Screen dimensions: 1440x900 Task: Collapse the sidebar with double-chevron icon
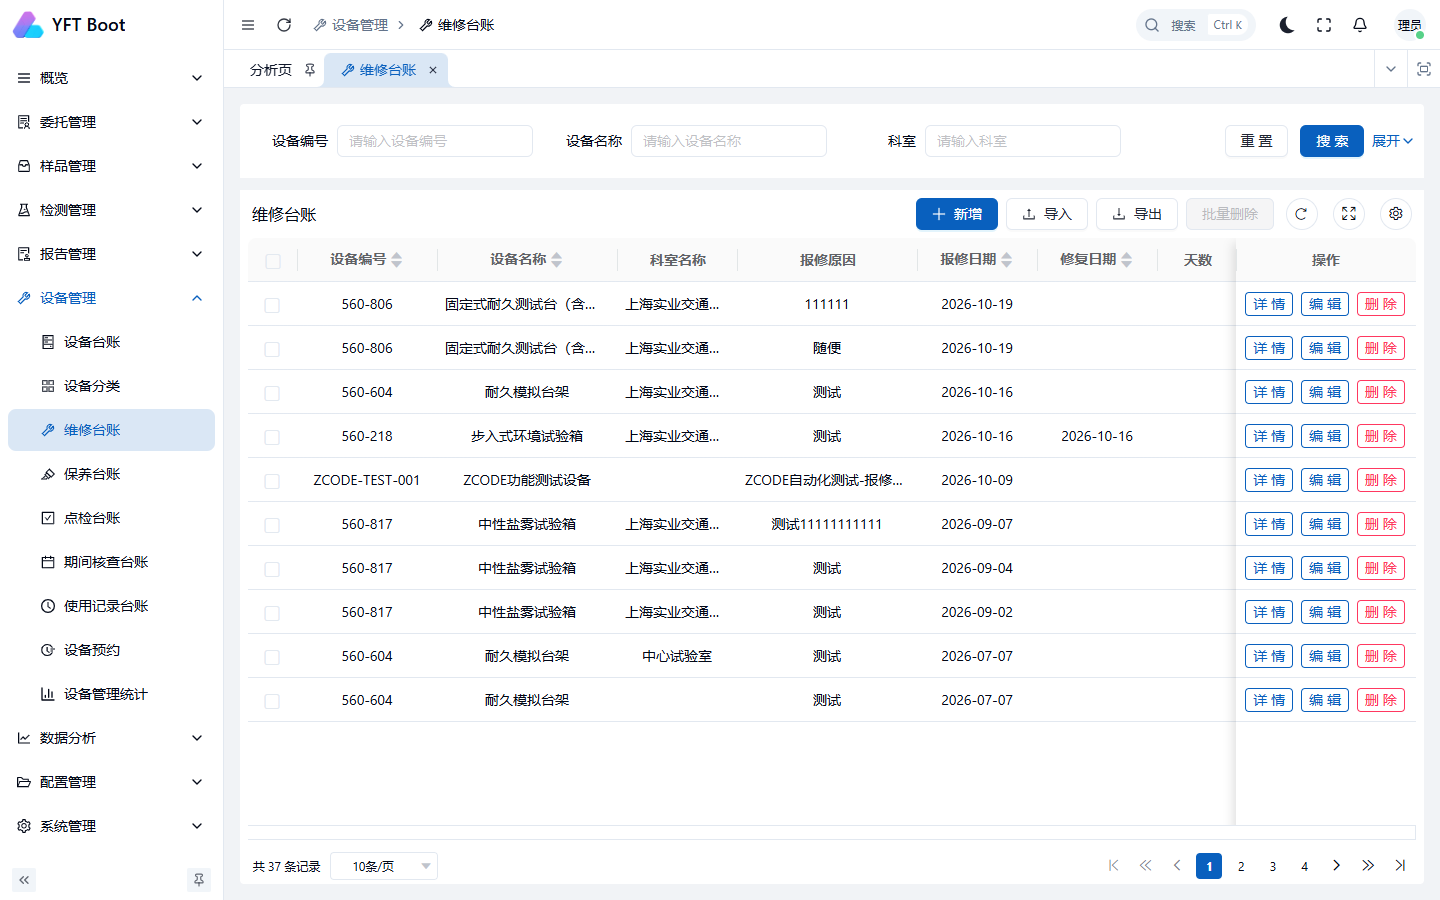point(24,880)
